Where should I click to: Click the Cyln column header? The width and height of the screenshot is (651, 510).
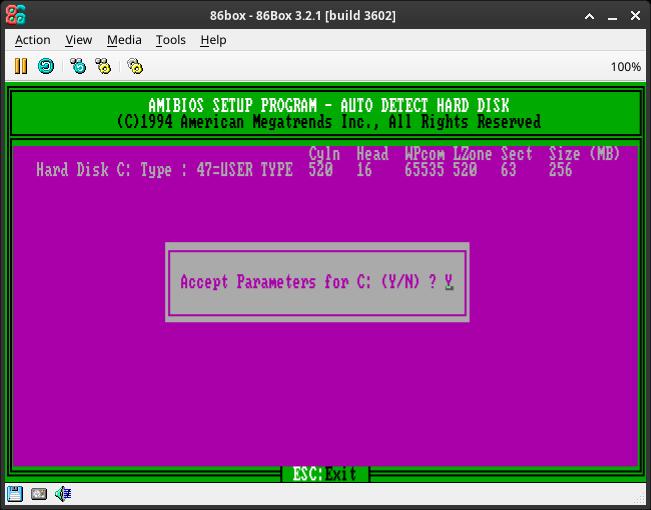click(324, 154)
